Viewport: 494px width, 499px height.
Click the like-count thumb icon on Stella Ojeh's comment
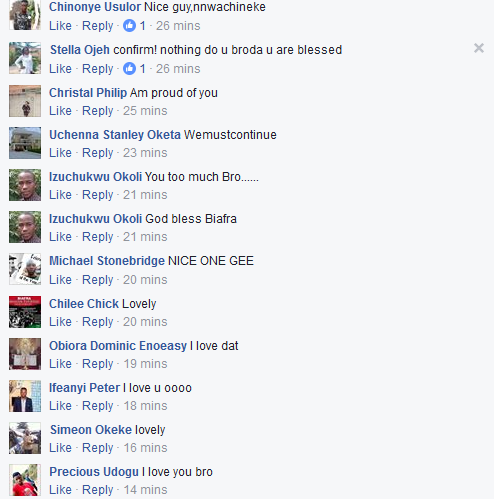(129, 68)
